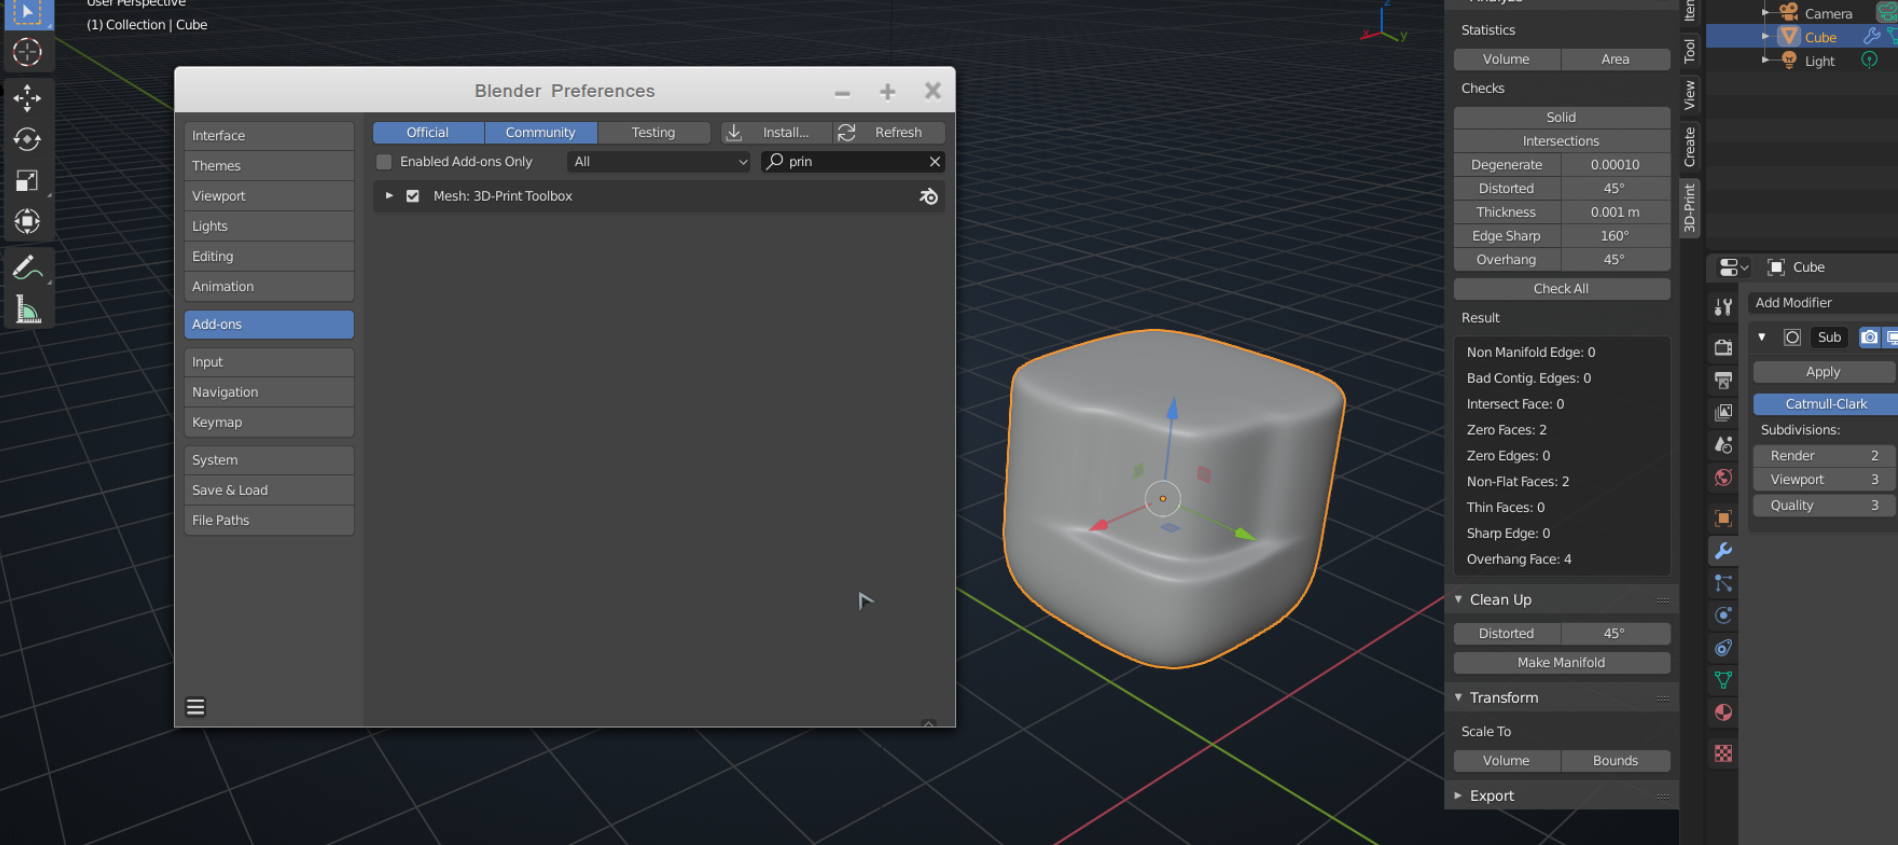1898x845 pixels.
Task: Open the add-on category 'All' dropdown
Action: (659, 161)
